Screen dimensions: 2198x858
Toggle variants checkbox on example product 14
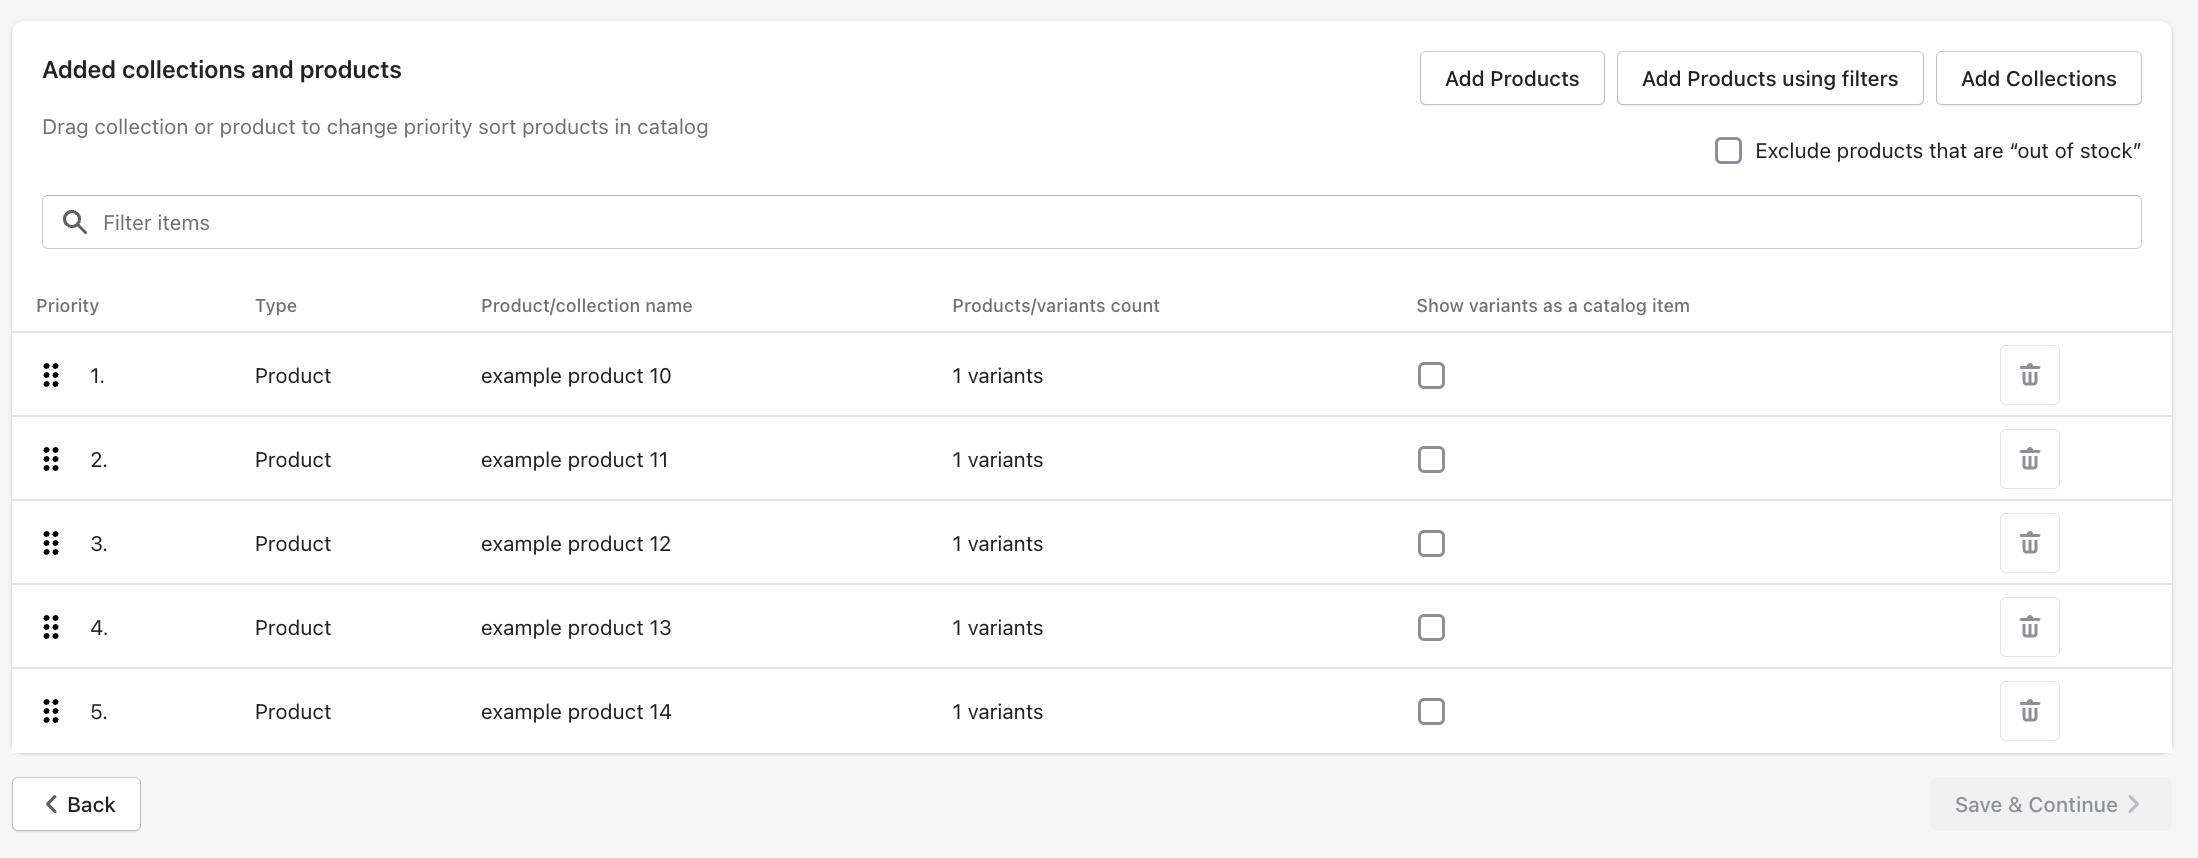(1431, 711)
